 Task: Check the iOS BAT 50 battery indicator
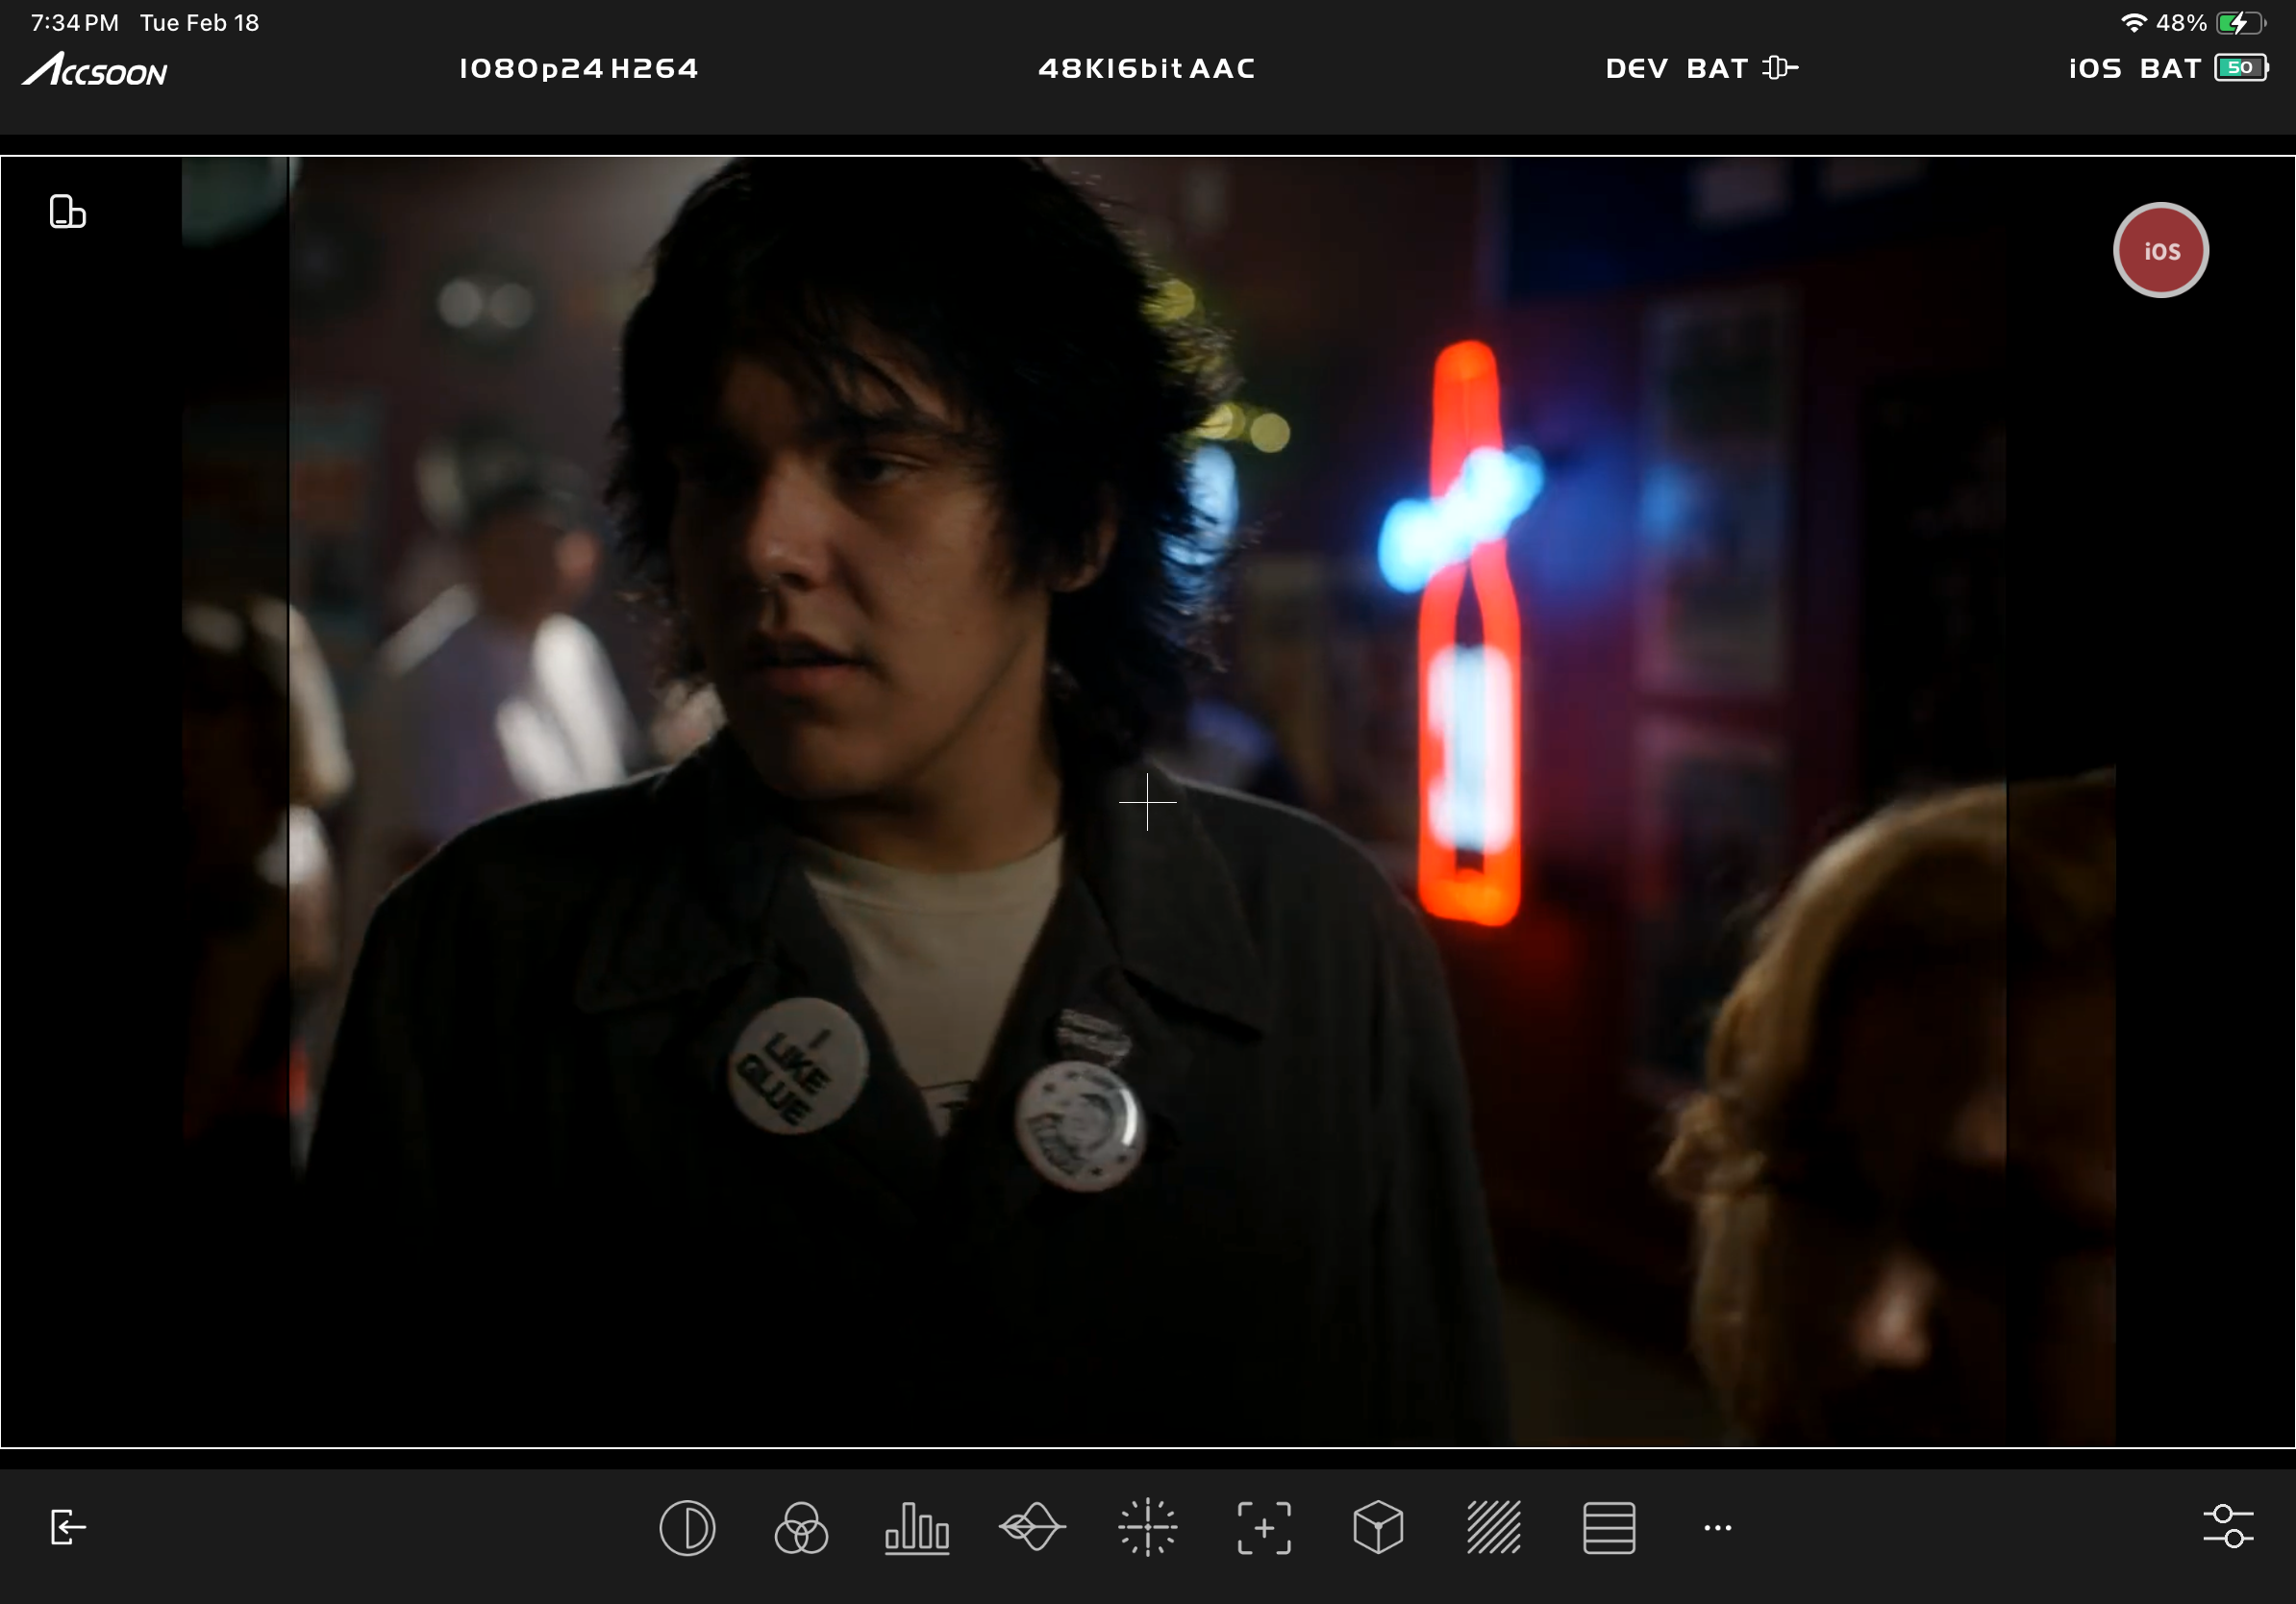point(2168,68)
